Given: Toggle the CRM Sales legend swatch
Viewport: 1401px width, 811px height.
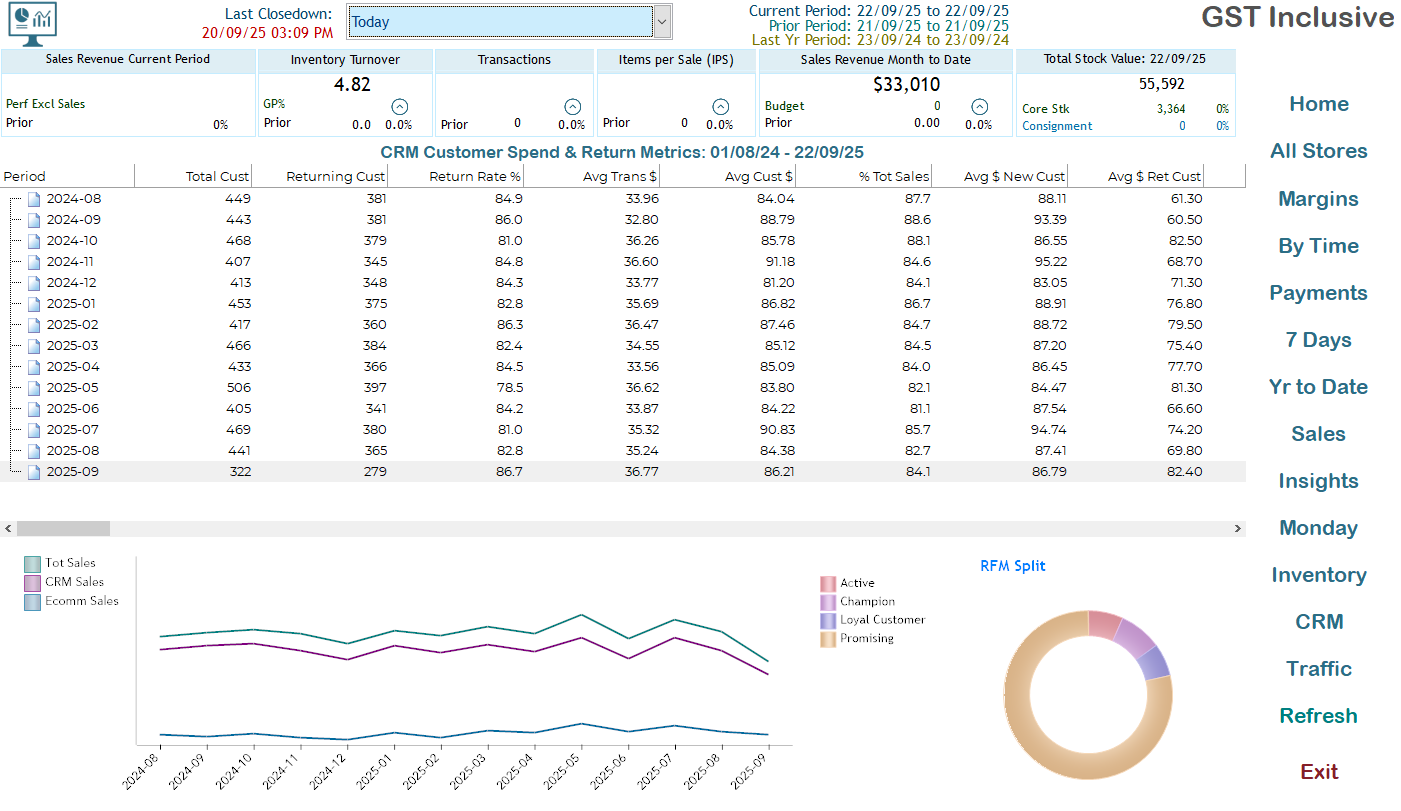Looking at the screenshot, I should click(32, 583).
